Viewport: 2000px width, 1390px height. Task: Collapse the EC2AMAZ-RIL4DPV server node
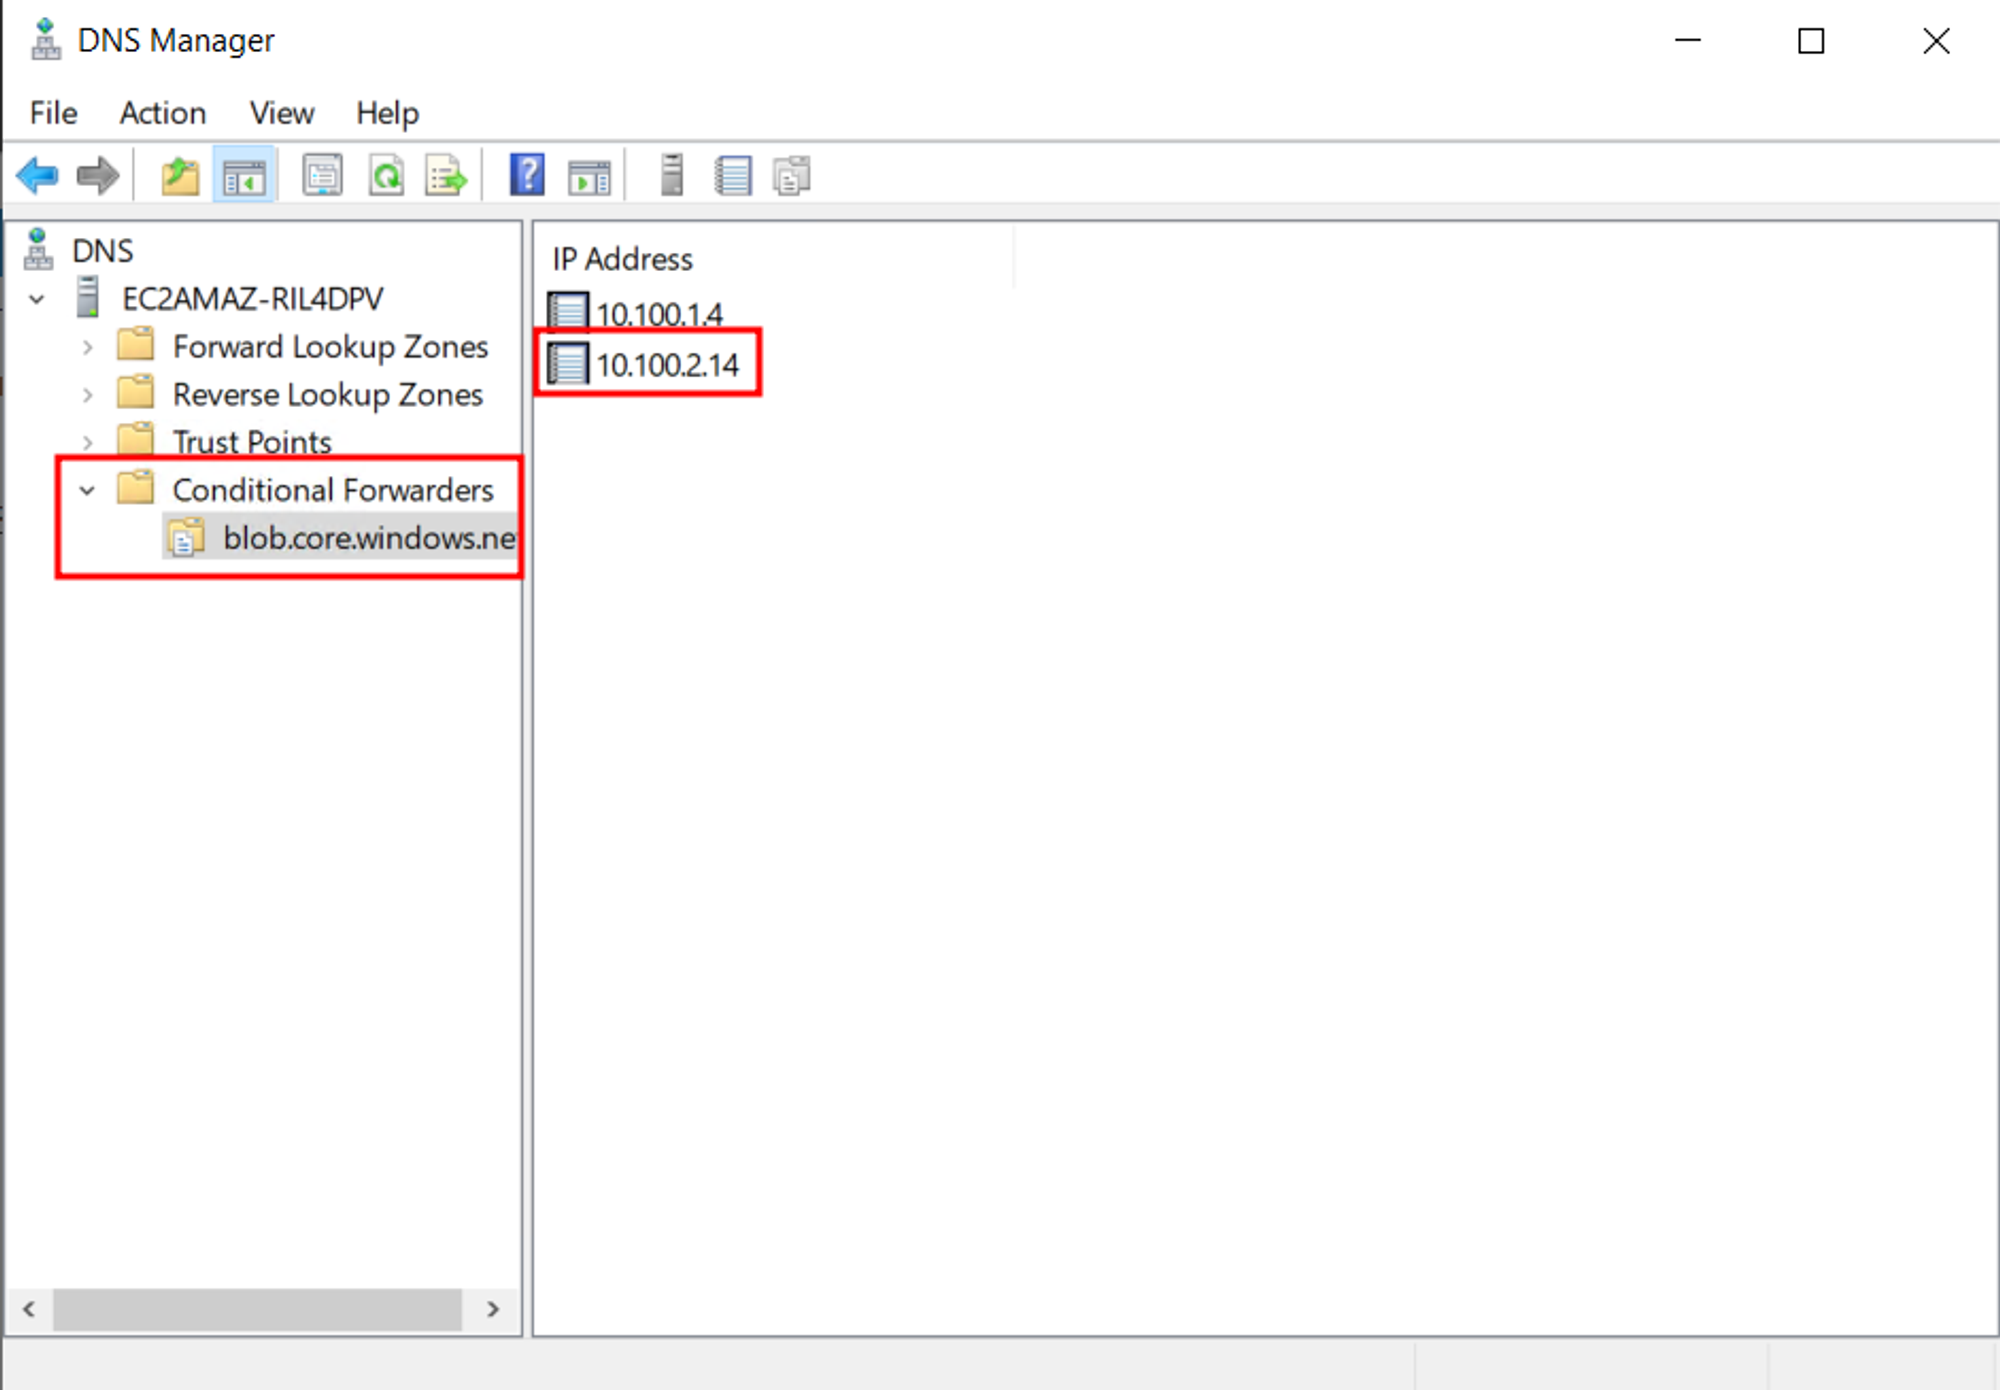[x=37, y=299]
